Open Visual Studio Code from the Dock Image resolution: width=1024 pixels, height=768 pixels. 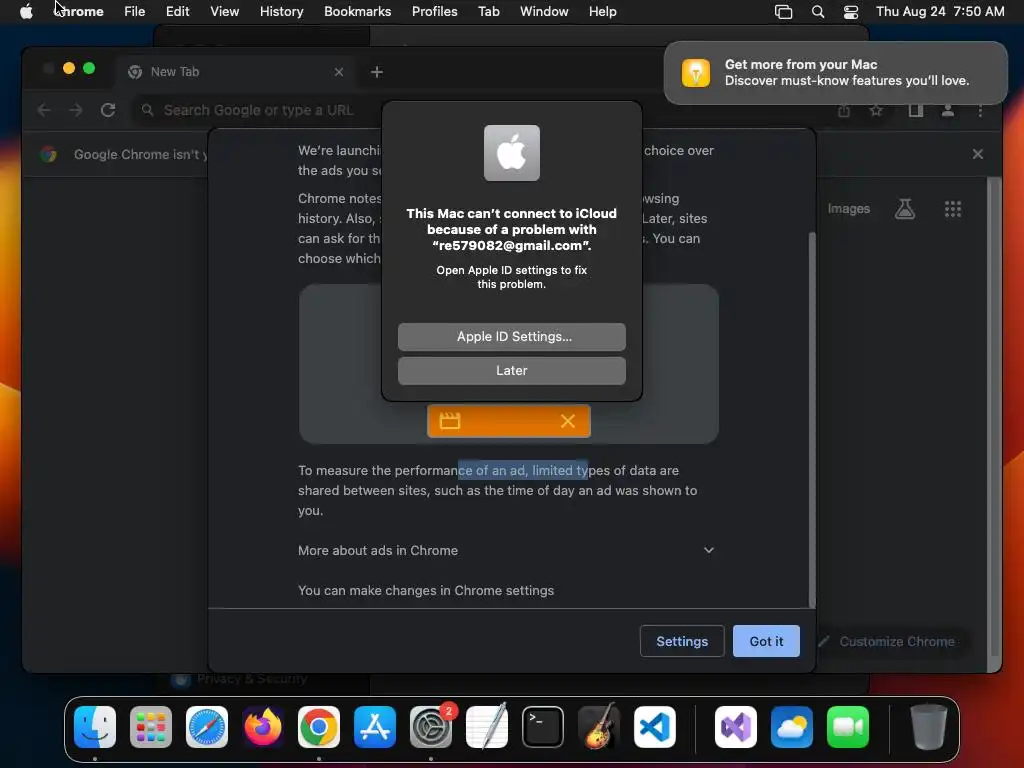654,727
